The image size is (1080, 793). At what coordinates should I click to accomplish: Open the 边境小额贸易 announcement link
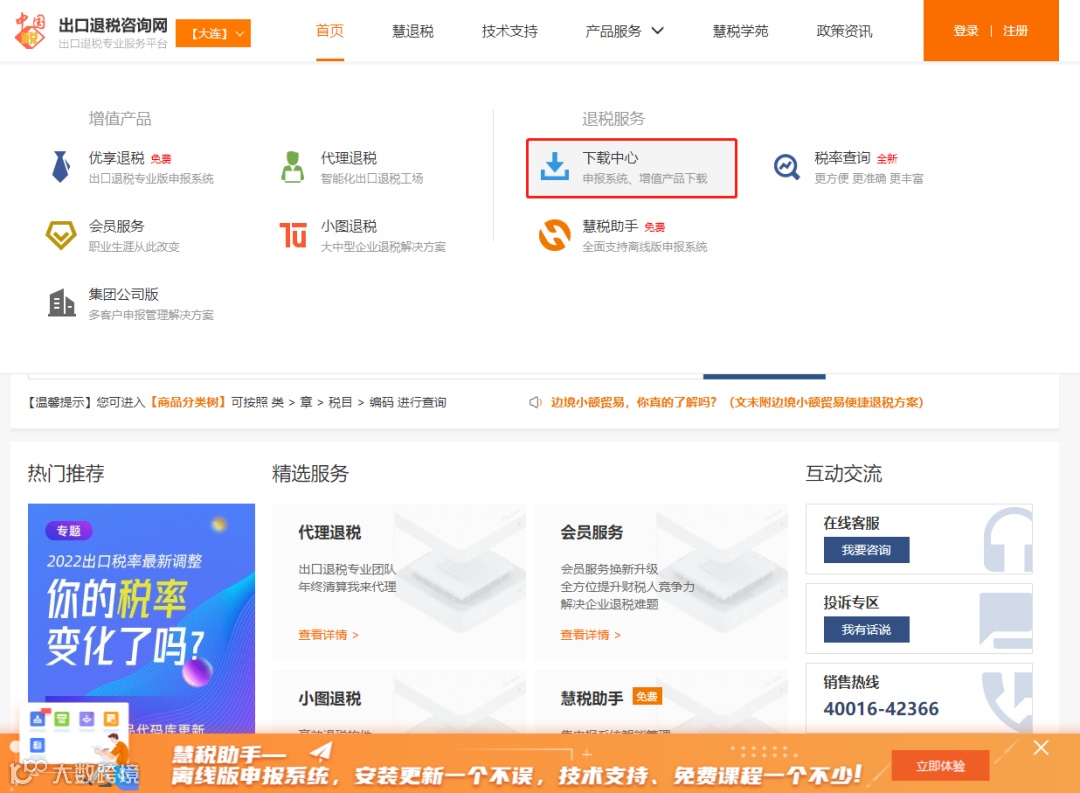pyautogui.click(x=736, y=402)
